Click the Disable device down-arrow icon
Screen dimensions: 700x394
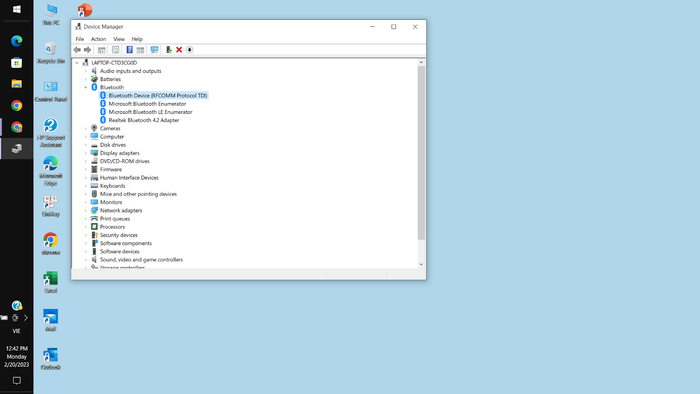point(190,50)
